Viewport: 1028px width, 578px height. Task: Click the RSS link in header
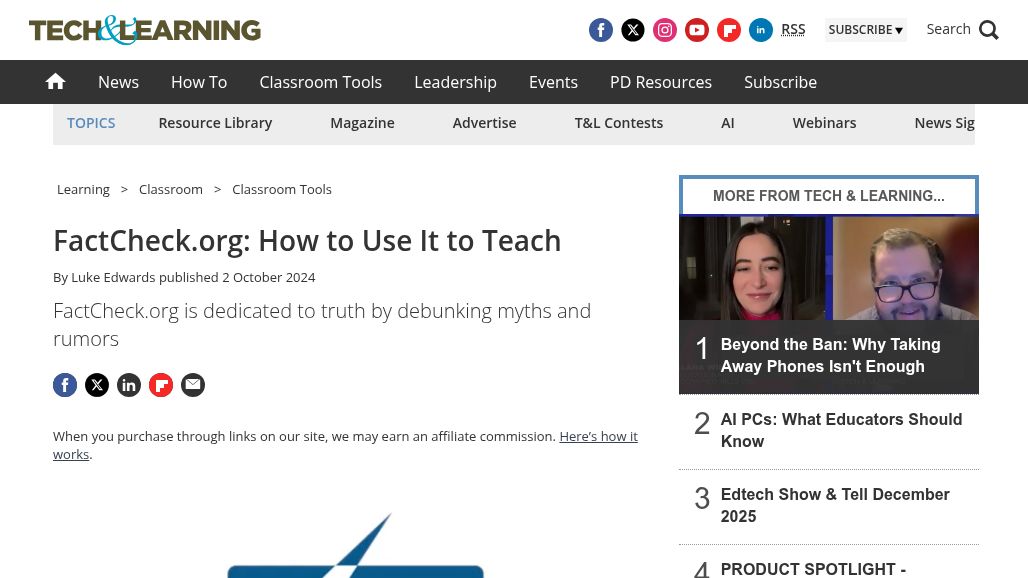point(793,29)
